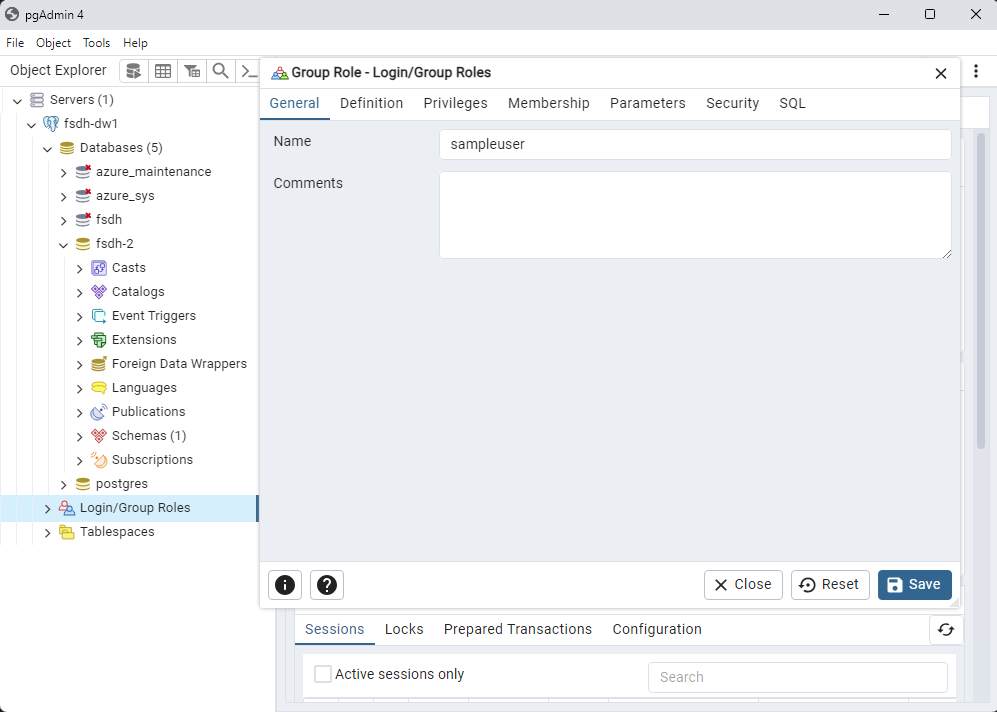Open the PSQL Tool terminal icon
This screenshot has height=712, width=997.
pos(248,71)
